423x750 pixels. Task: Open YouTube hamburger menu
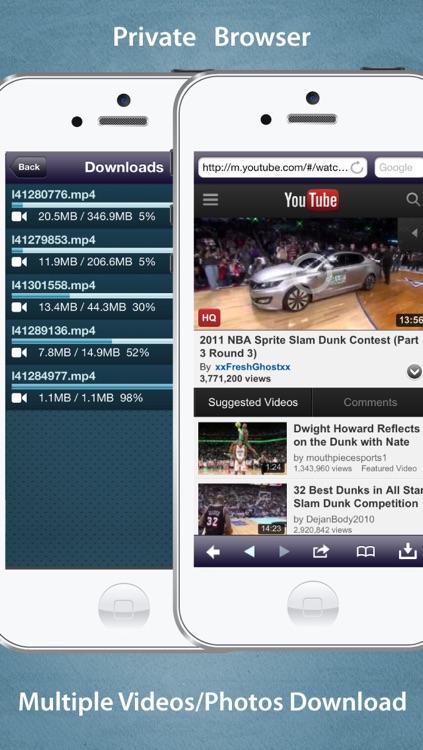(x=211, y=199)
